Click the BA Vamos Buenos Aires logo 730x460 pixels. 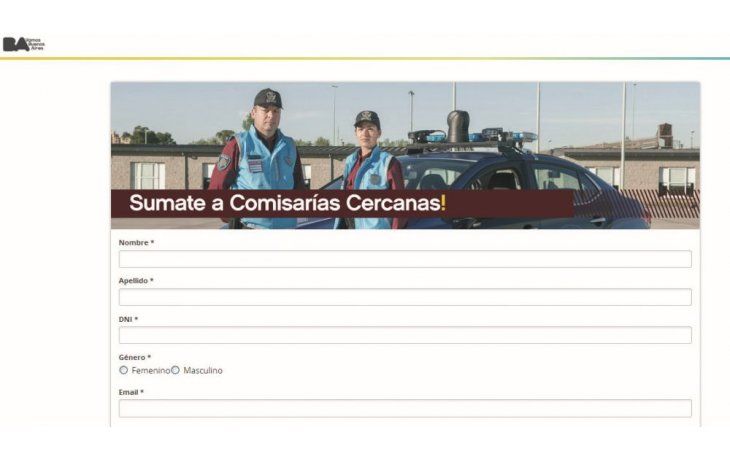(24, 44)
